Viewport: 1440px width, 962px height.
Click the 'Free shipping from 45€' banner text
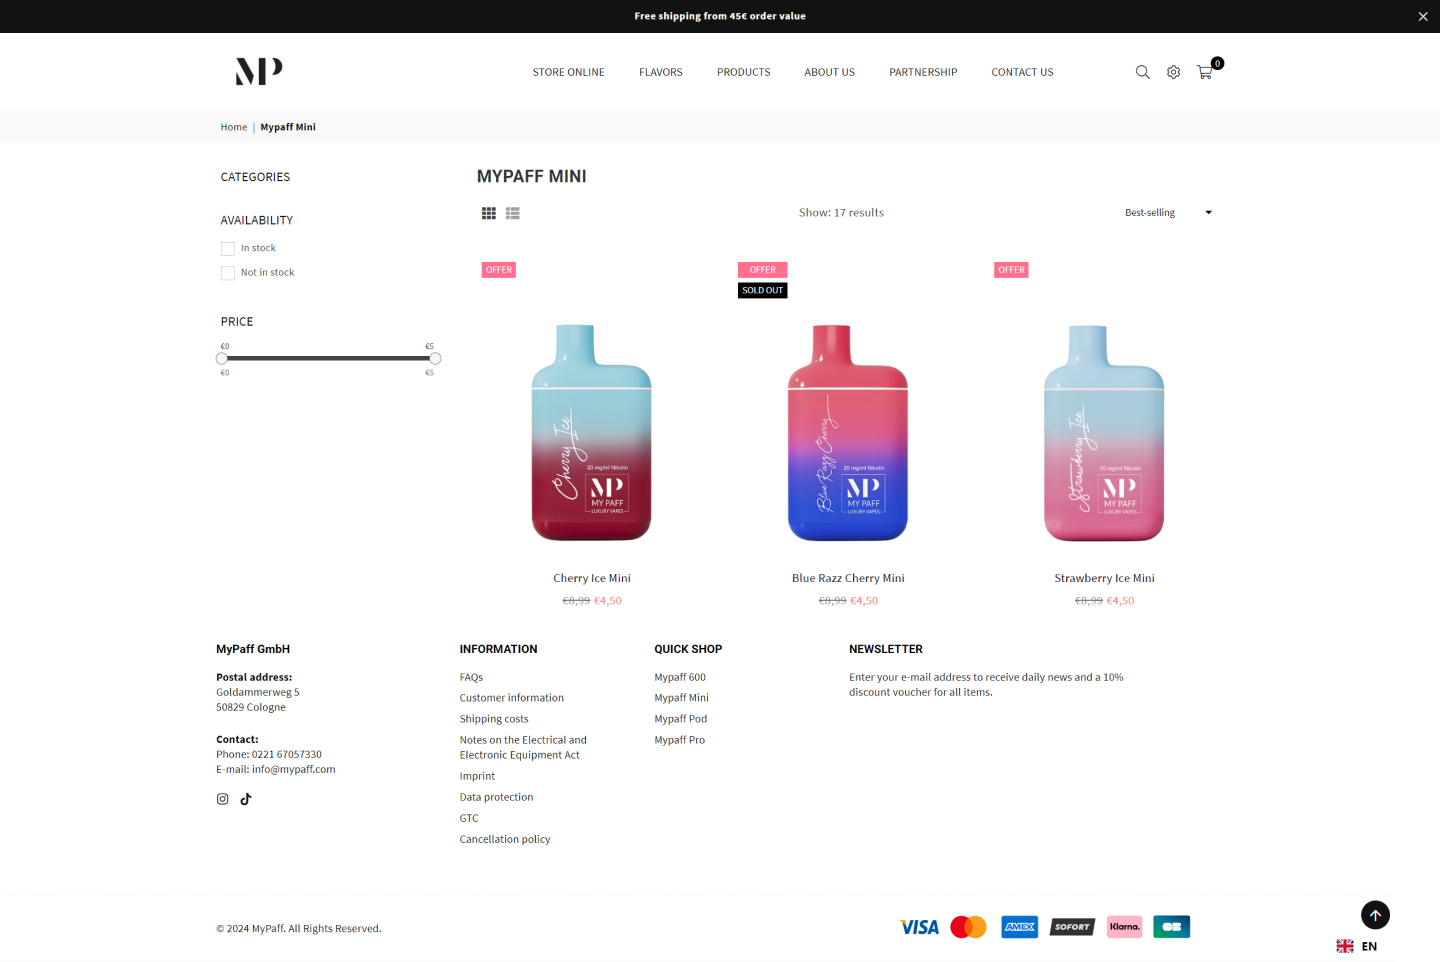coord(720,16)
